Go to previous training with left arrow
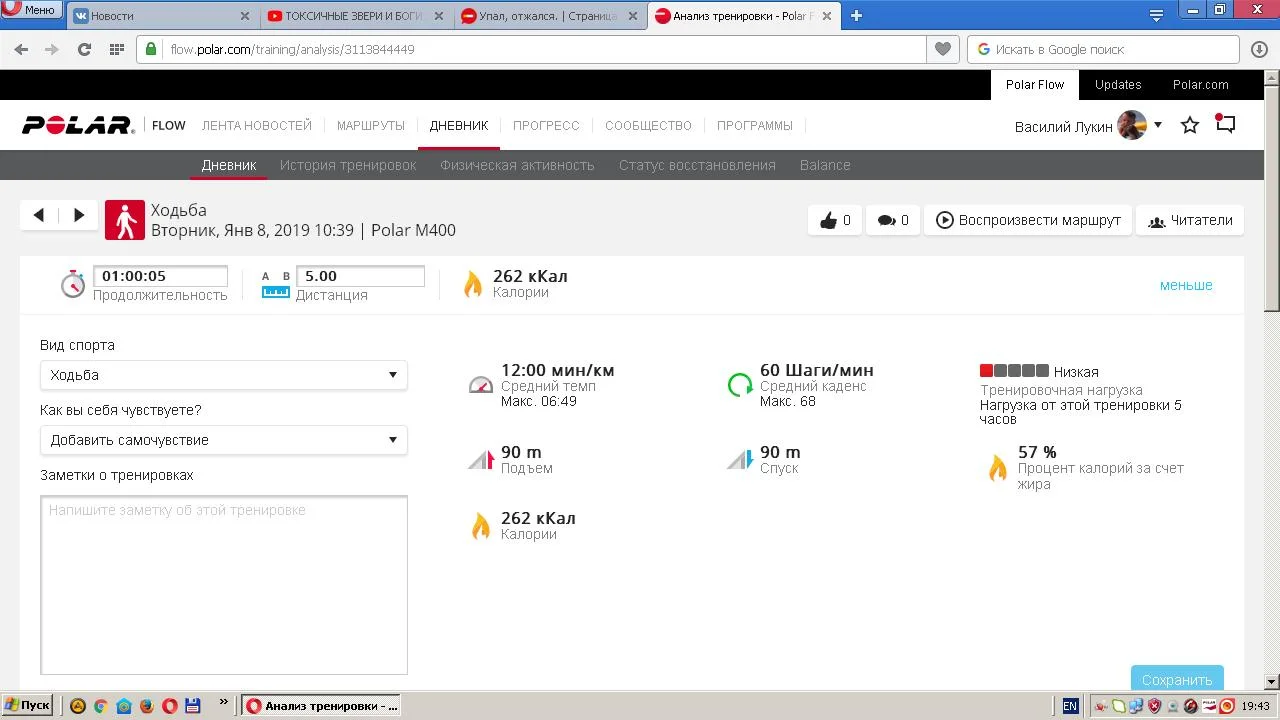 click(39, 215)
